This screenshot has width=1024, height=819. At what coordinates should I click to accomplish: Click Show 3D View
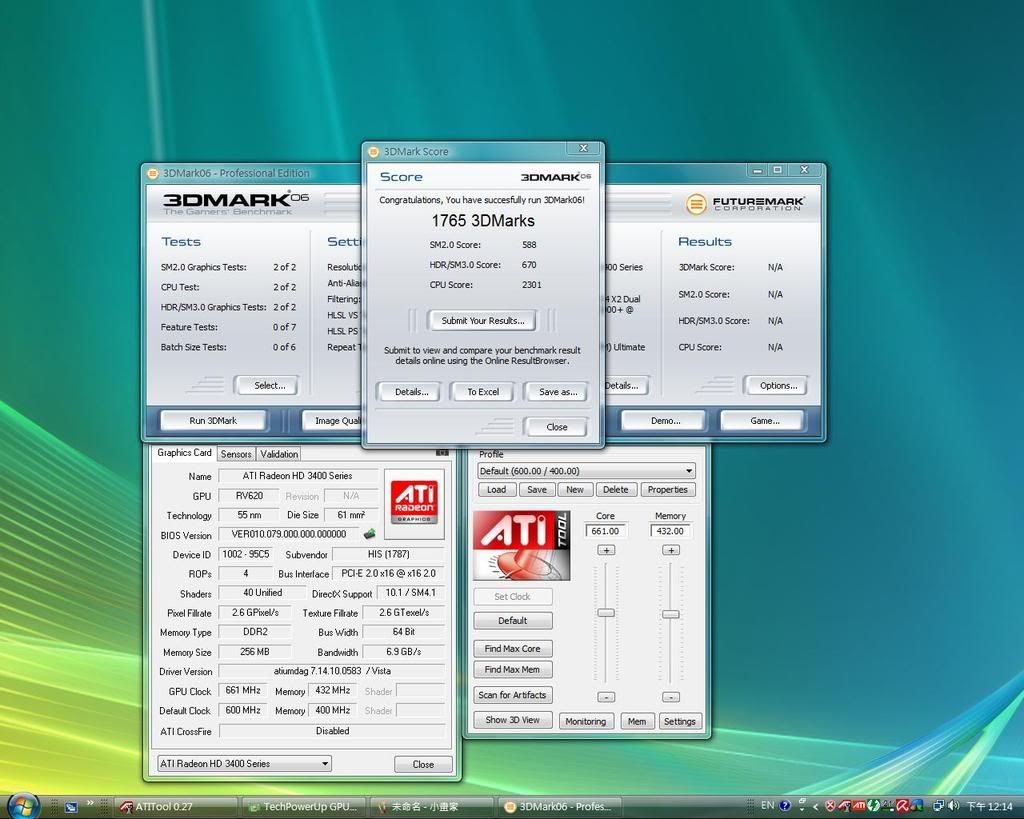tap(513, 720)
